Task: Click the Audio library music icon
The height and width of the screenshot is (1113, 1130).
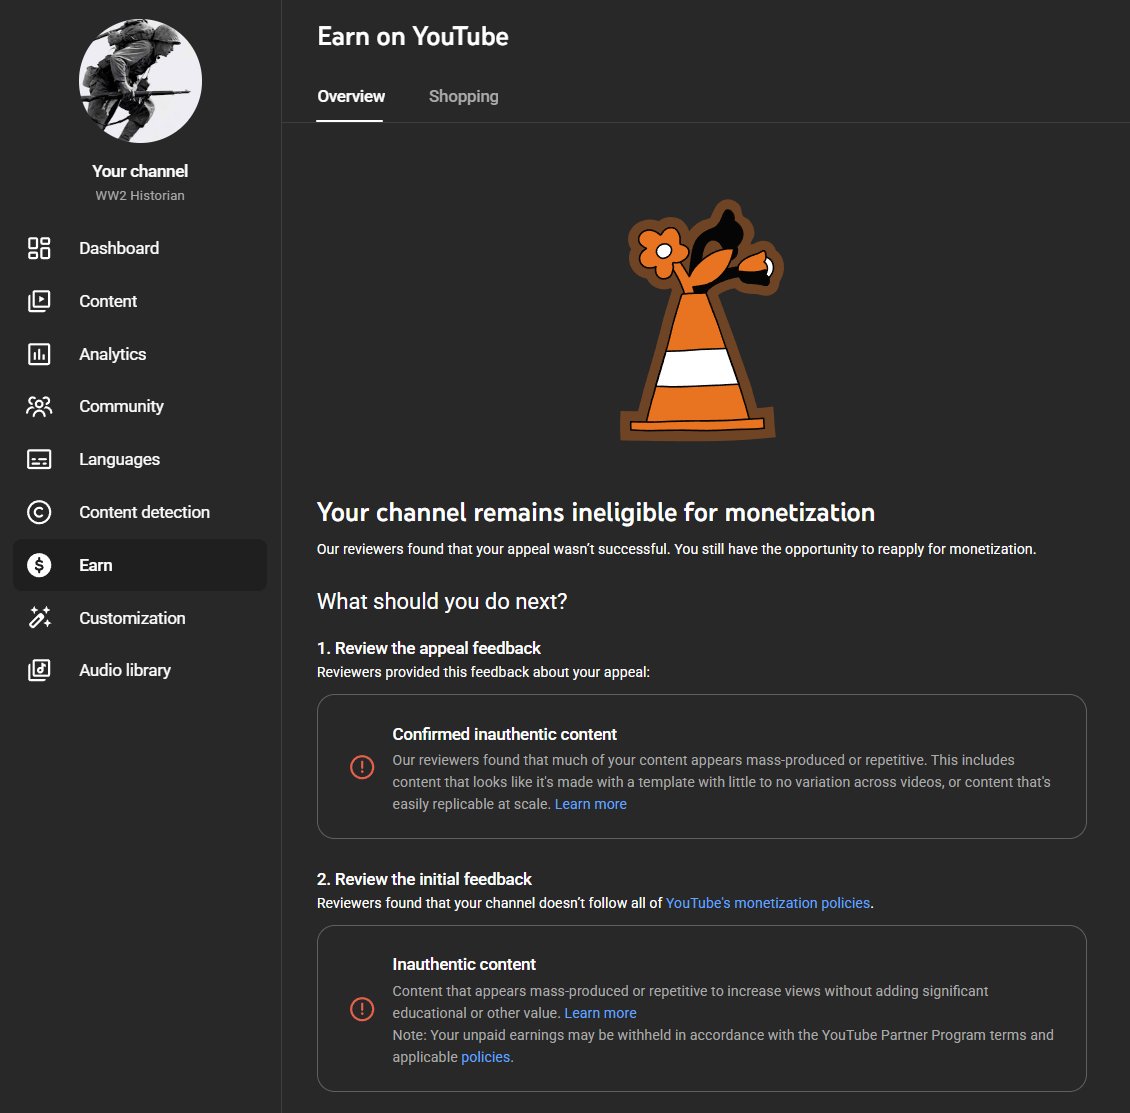Action: coord(39,670)
